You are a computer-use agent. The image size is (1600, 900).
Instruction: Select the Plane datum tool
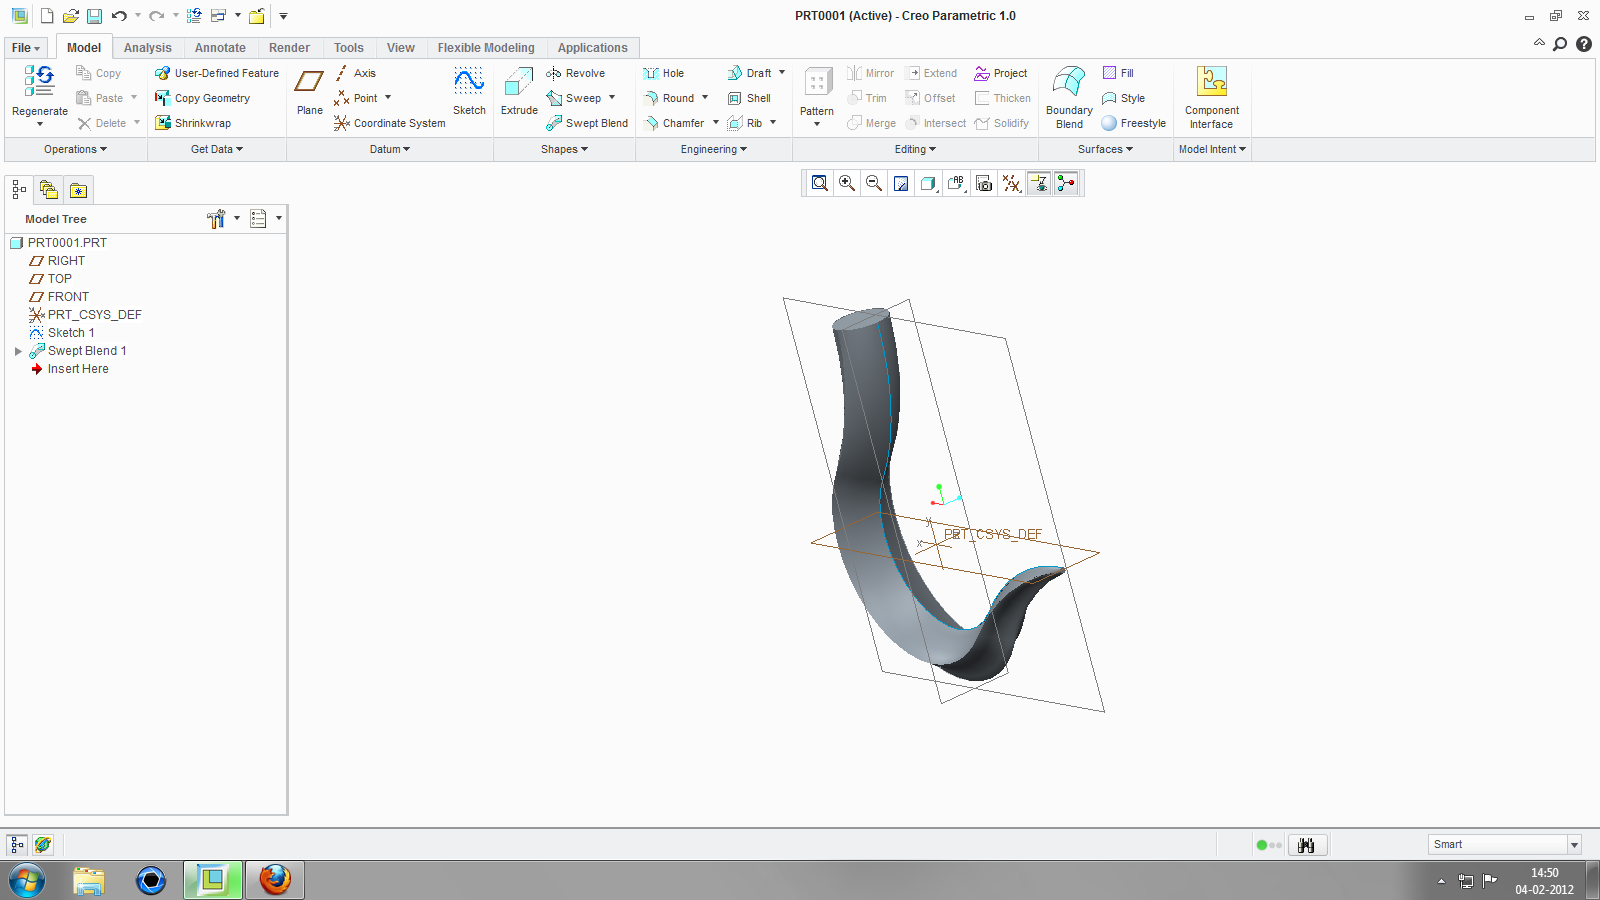pyautogui.click(x=309, y=91)
